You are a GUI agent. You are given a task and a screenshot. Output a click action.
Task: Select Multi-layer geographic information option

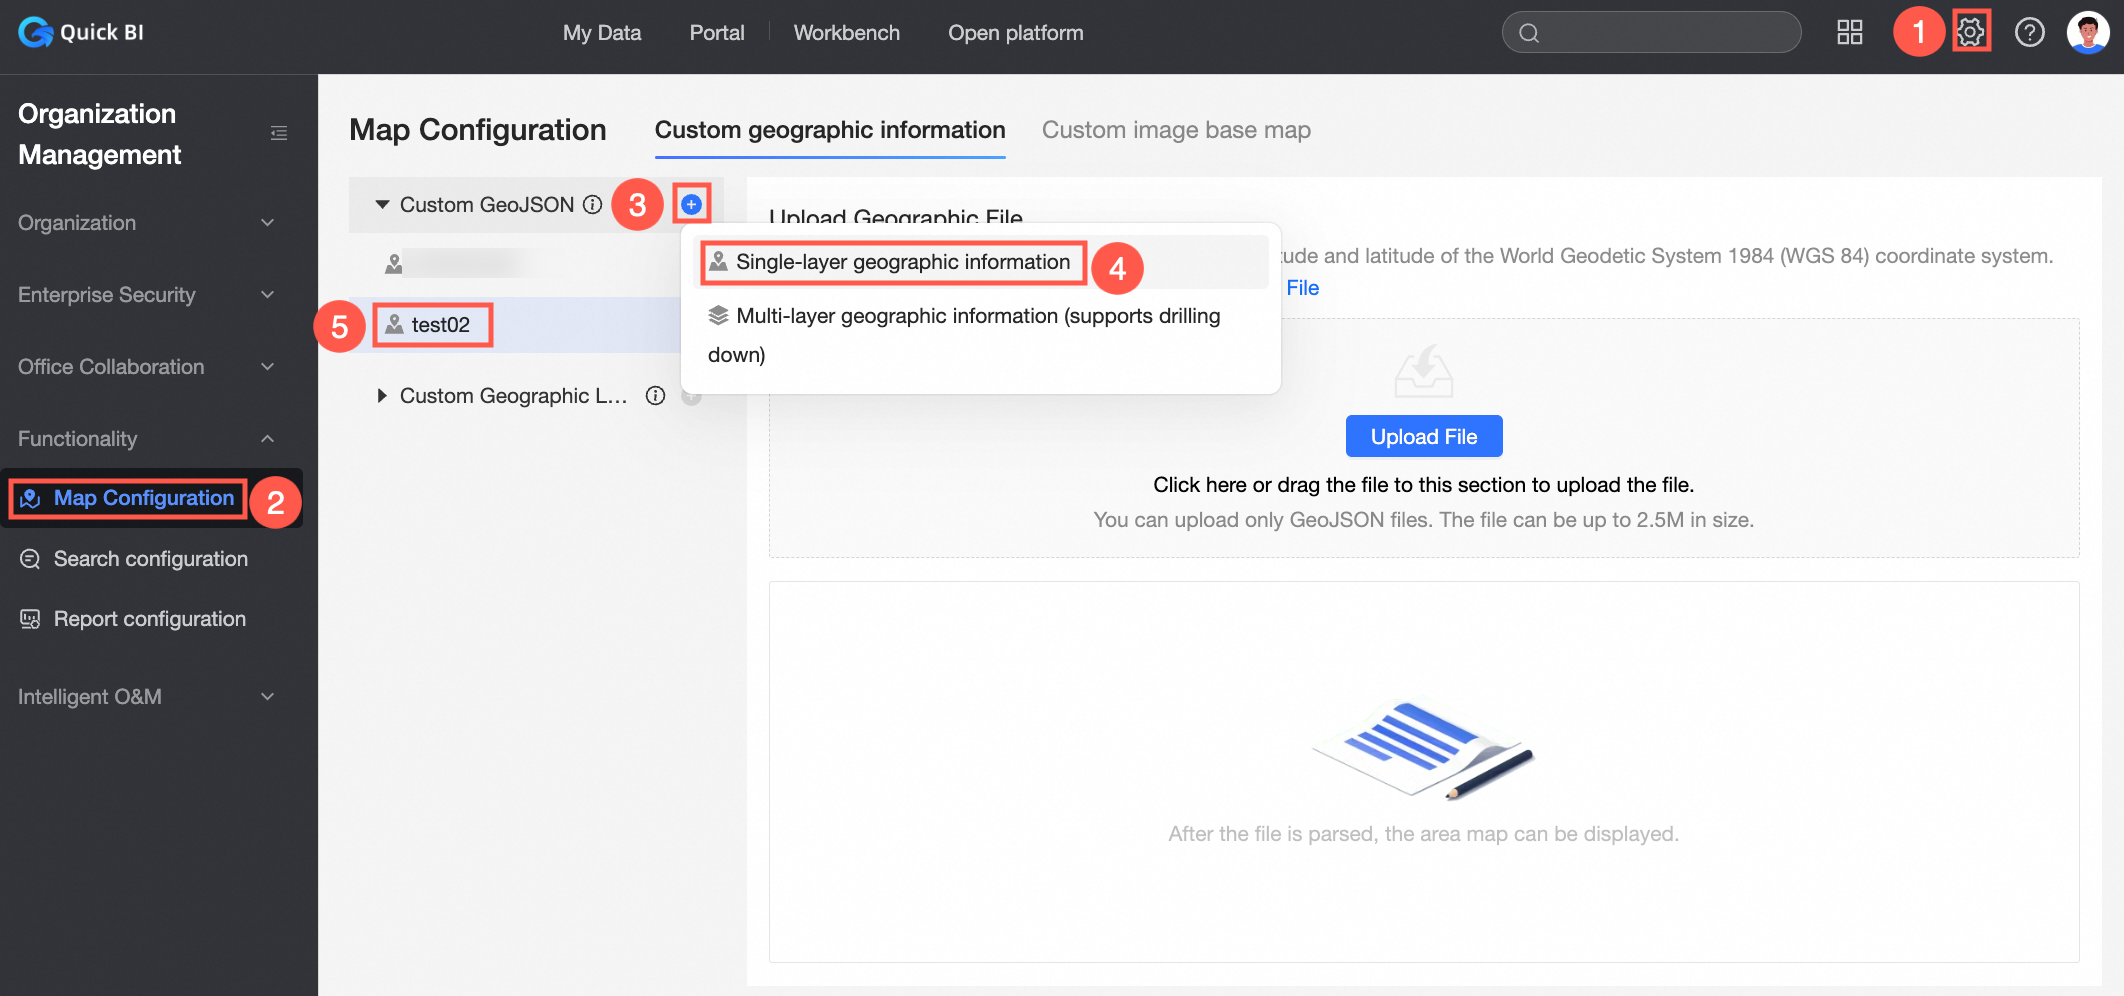point(980,335)
